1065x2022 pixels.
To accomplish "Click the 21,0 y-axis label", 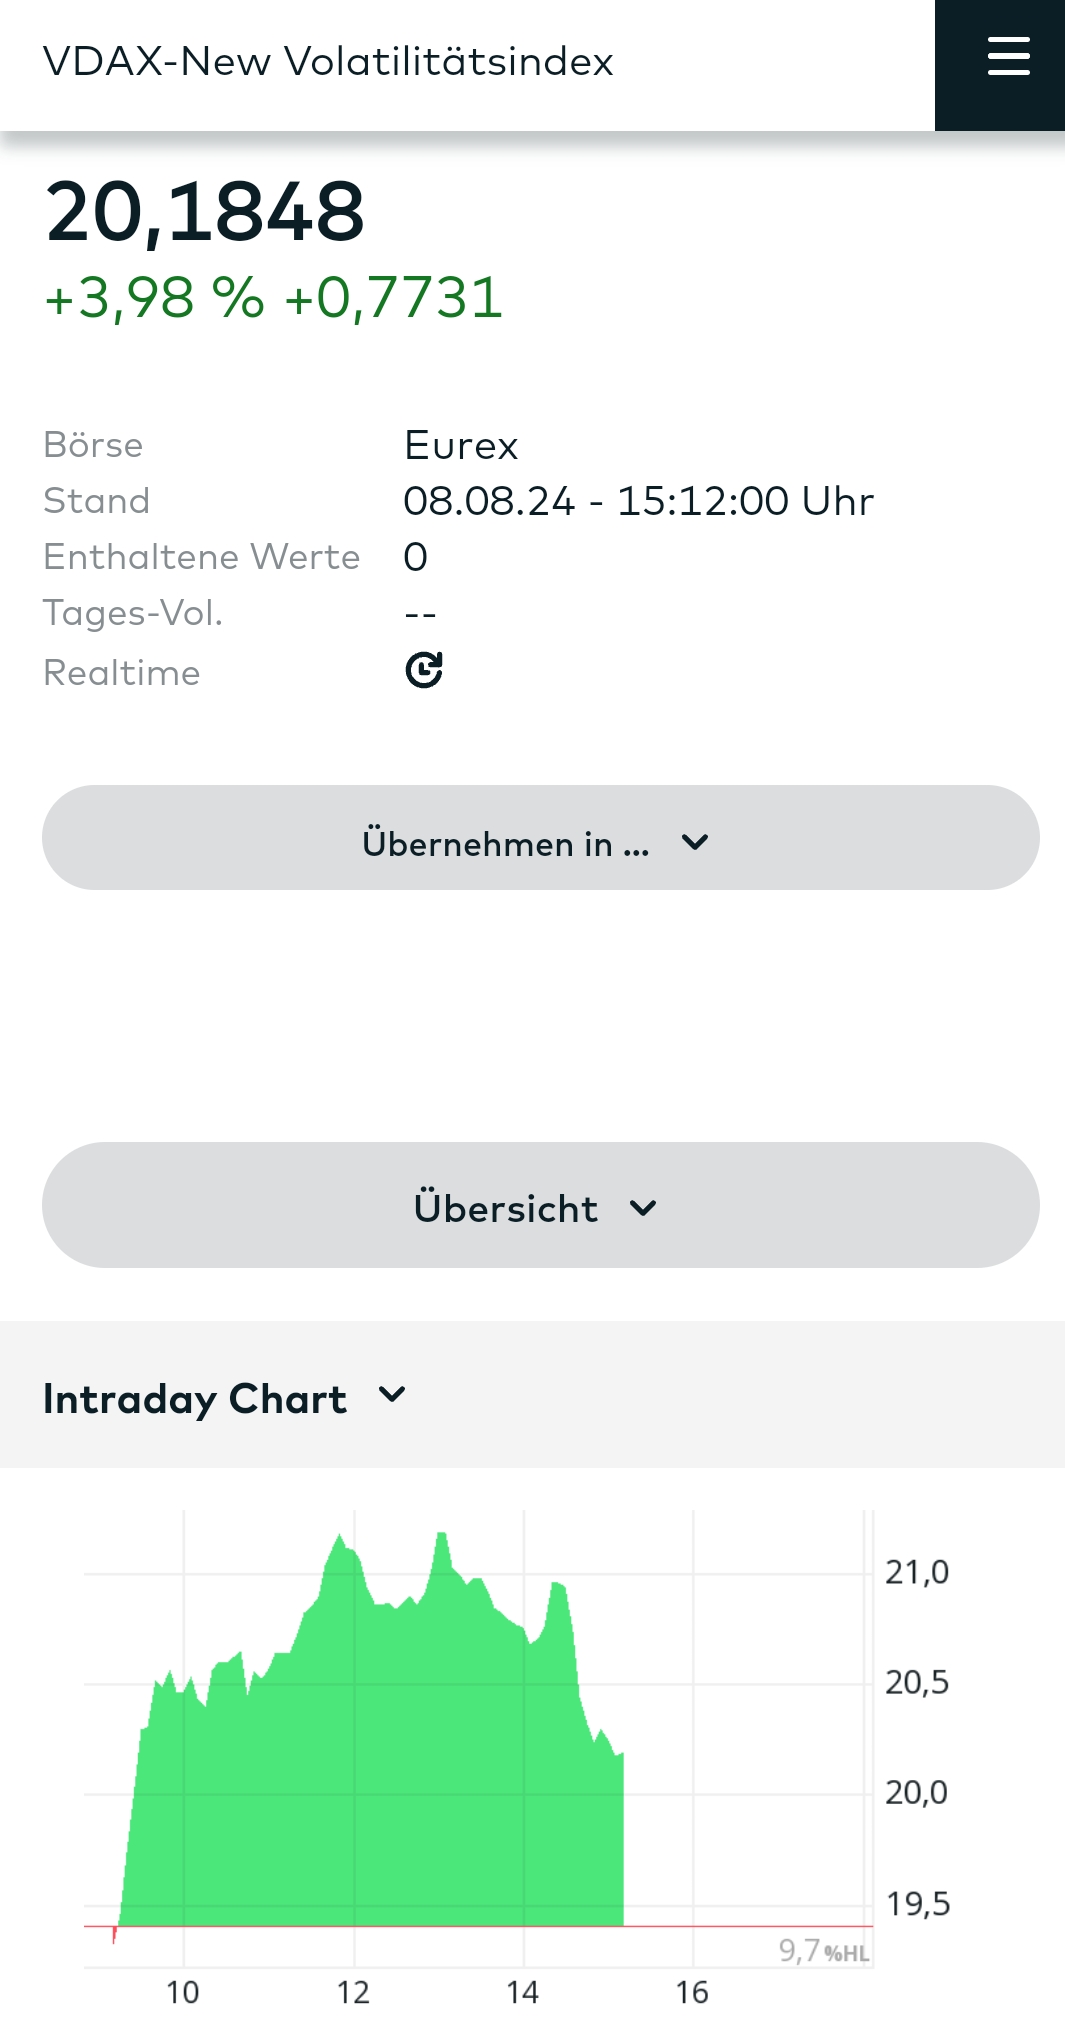I will (916, 1573).
